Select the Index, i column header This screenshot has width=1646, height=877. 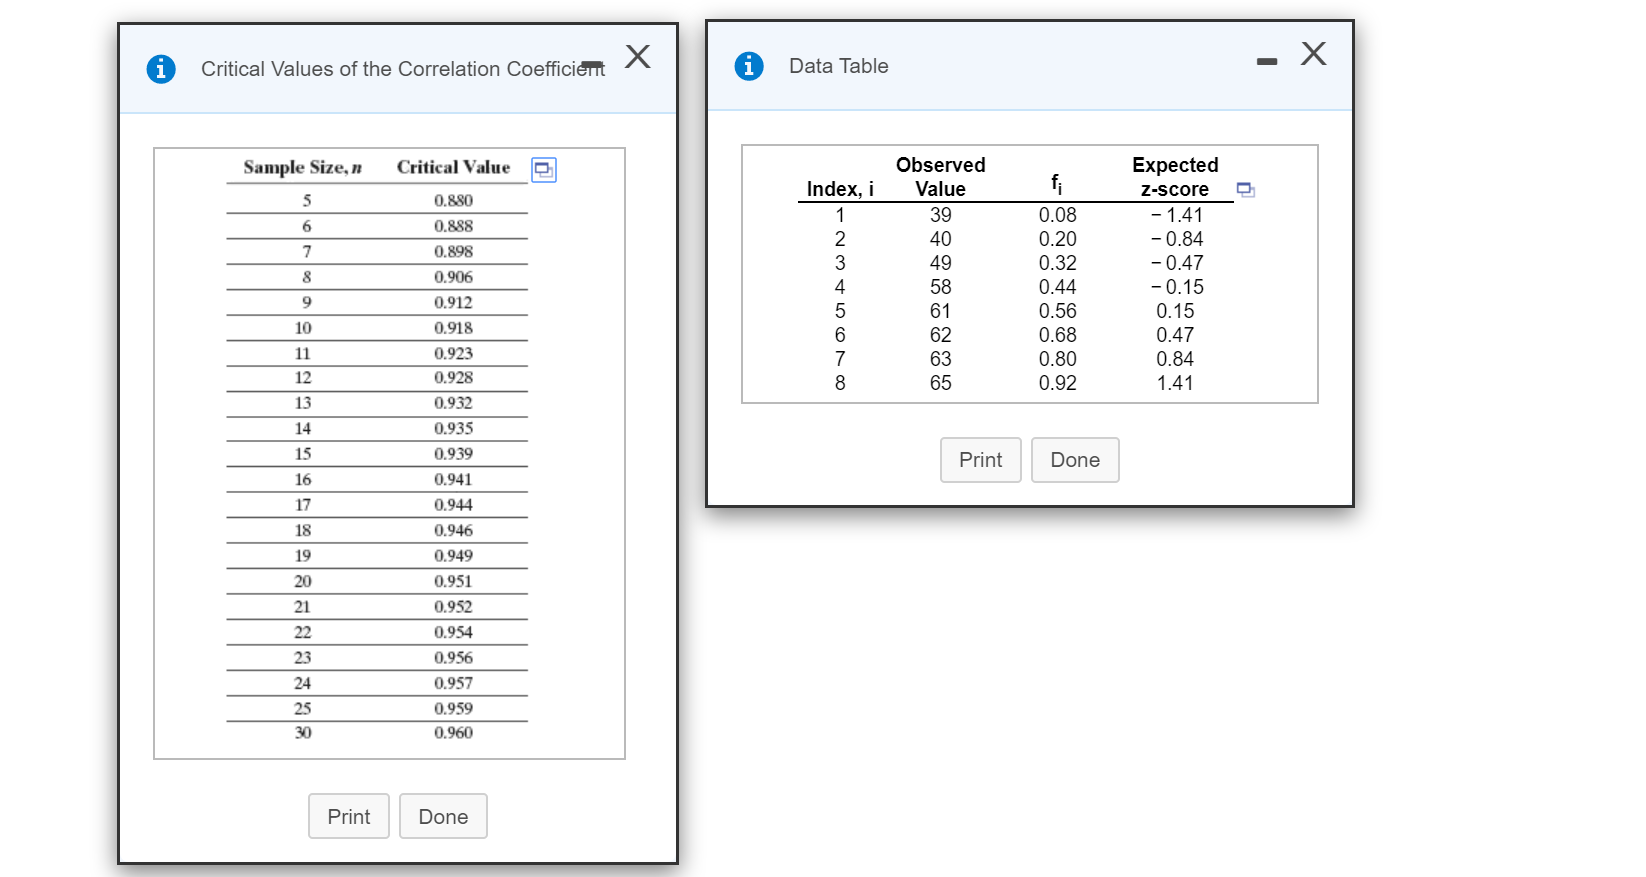coord(840,189)
